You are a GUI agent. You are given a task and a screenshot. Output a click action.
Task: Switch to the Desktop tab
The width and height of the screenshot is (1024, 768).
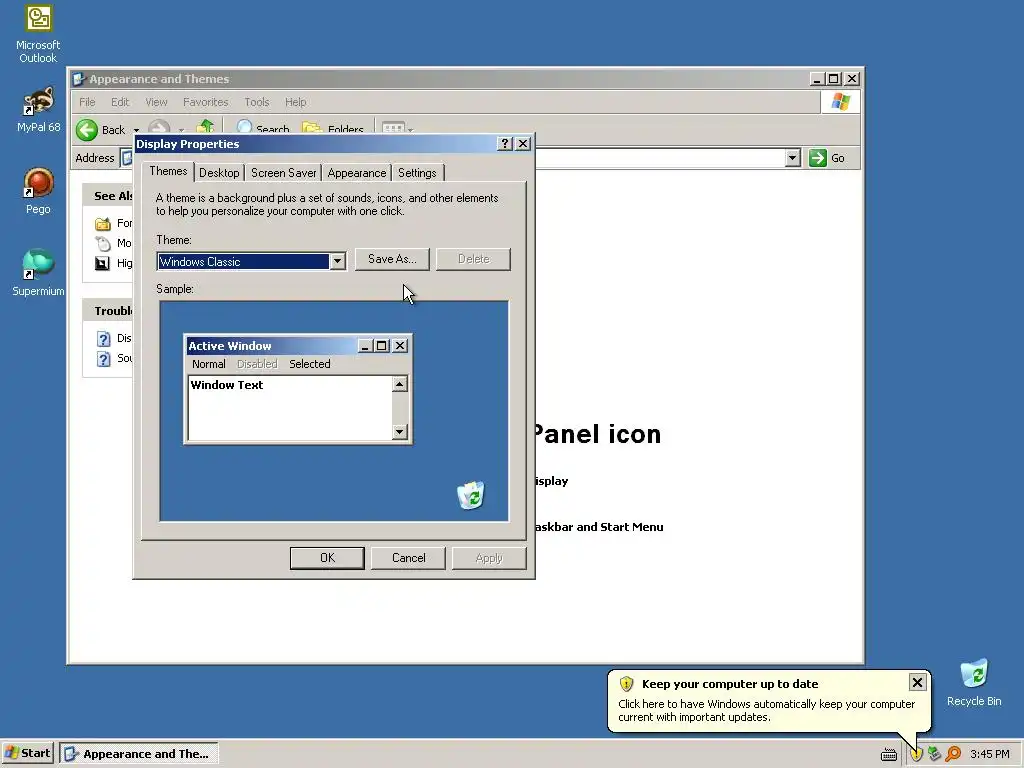[219, 173]
